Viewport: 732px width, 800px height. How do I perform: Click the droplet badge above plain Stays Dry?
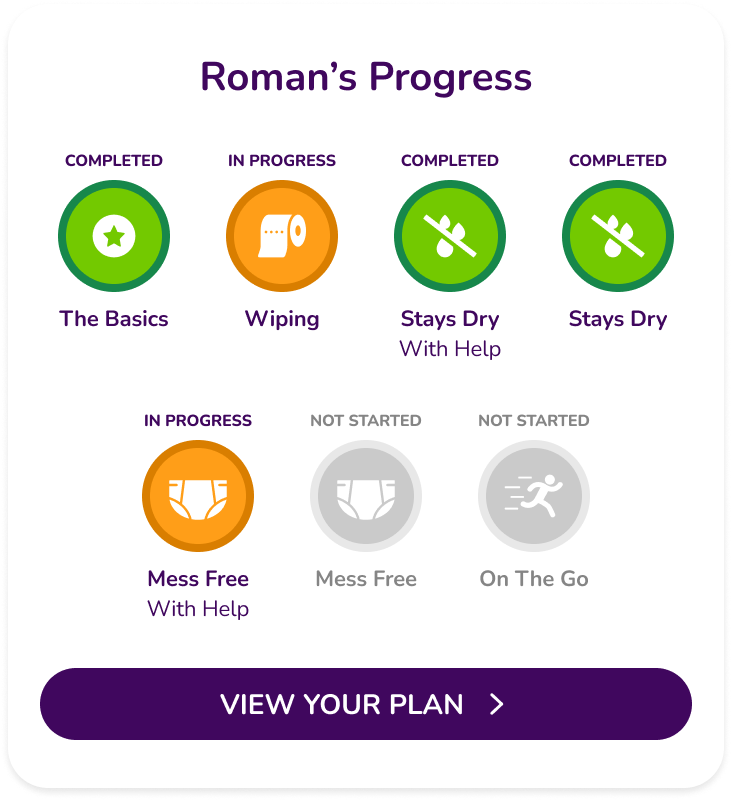tap(618, 236)
